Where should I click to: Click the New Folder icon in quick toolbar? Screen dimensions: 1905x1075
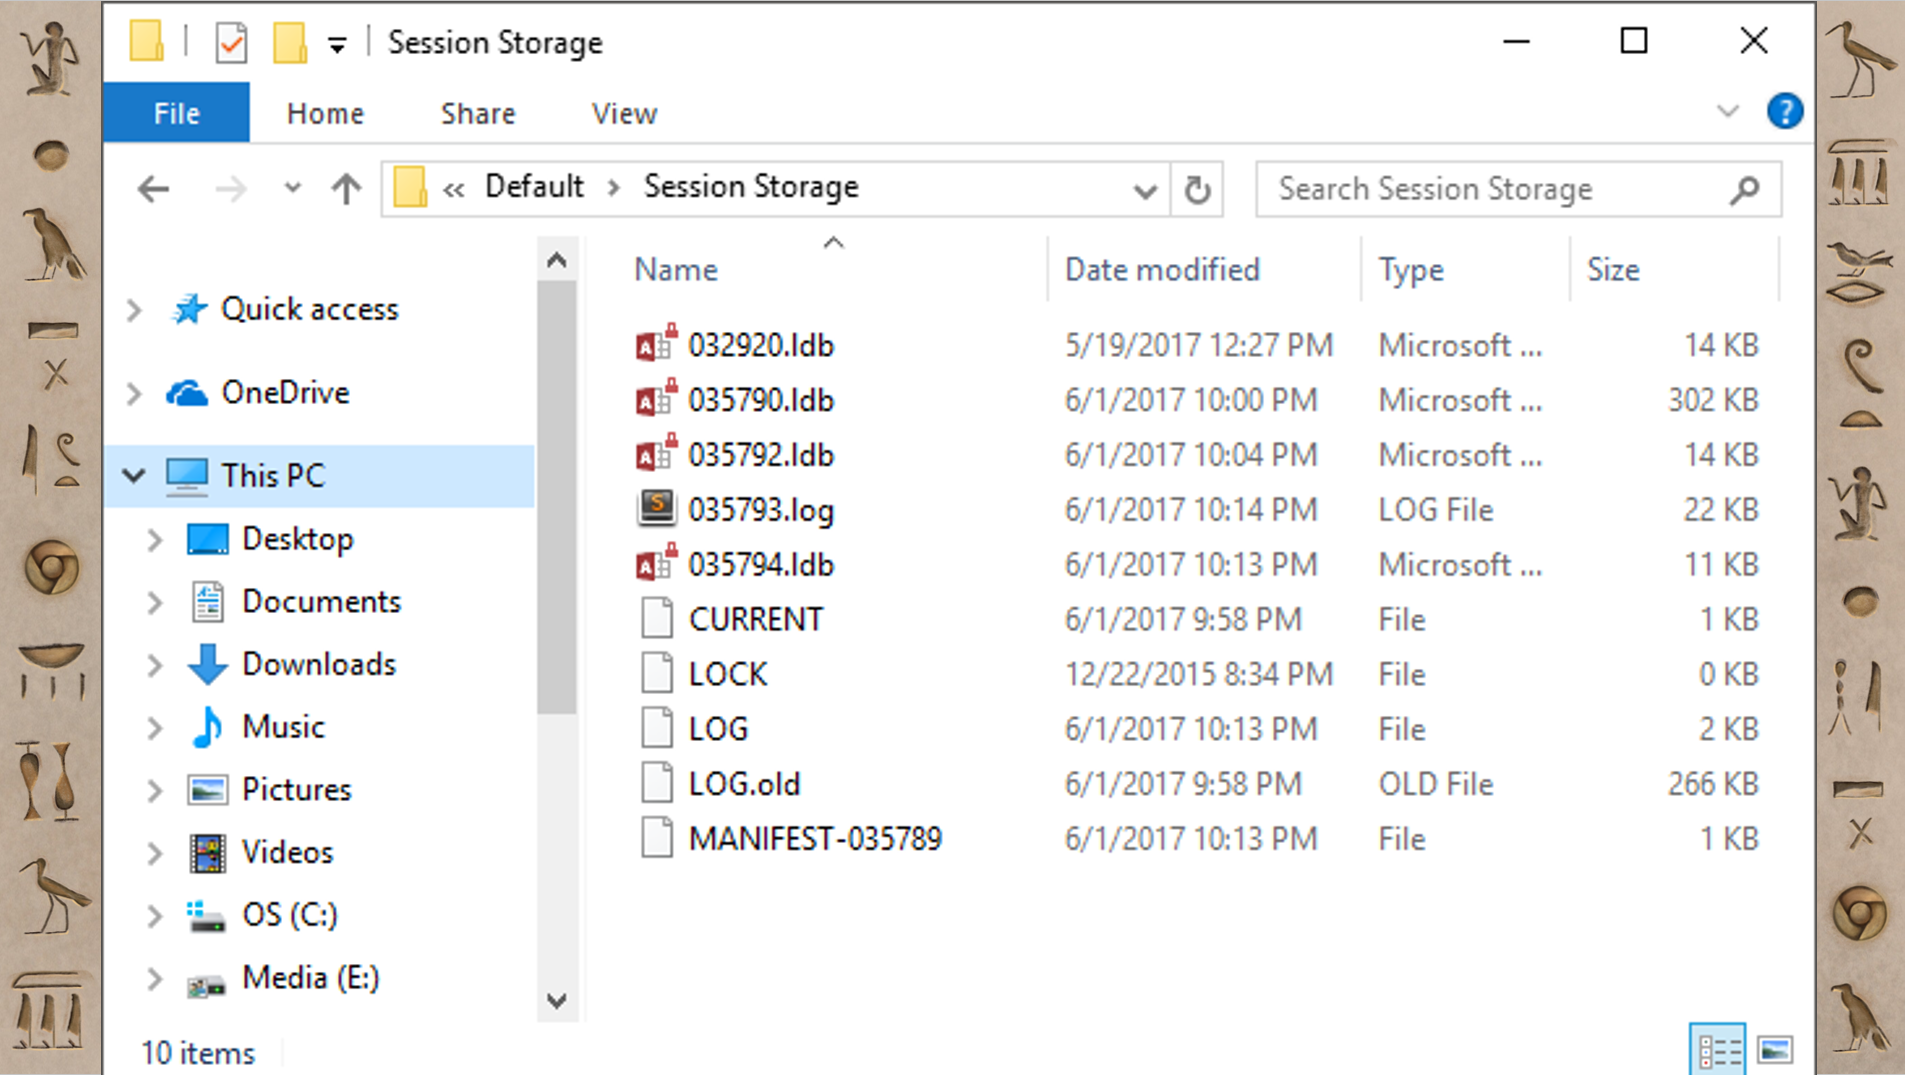click(289, 43)
